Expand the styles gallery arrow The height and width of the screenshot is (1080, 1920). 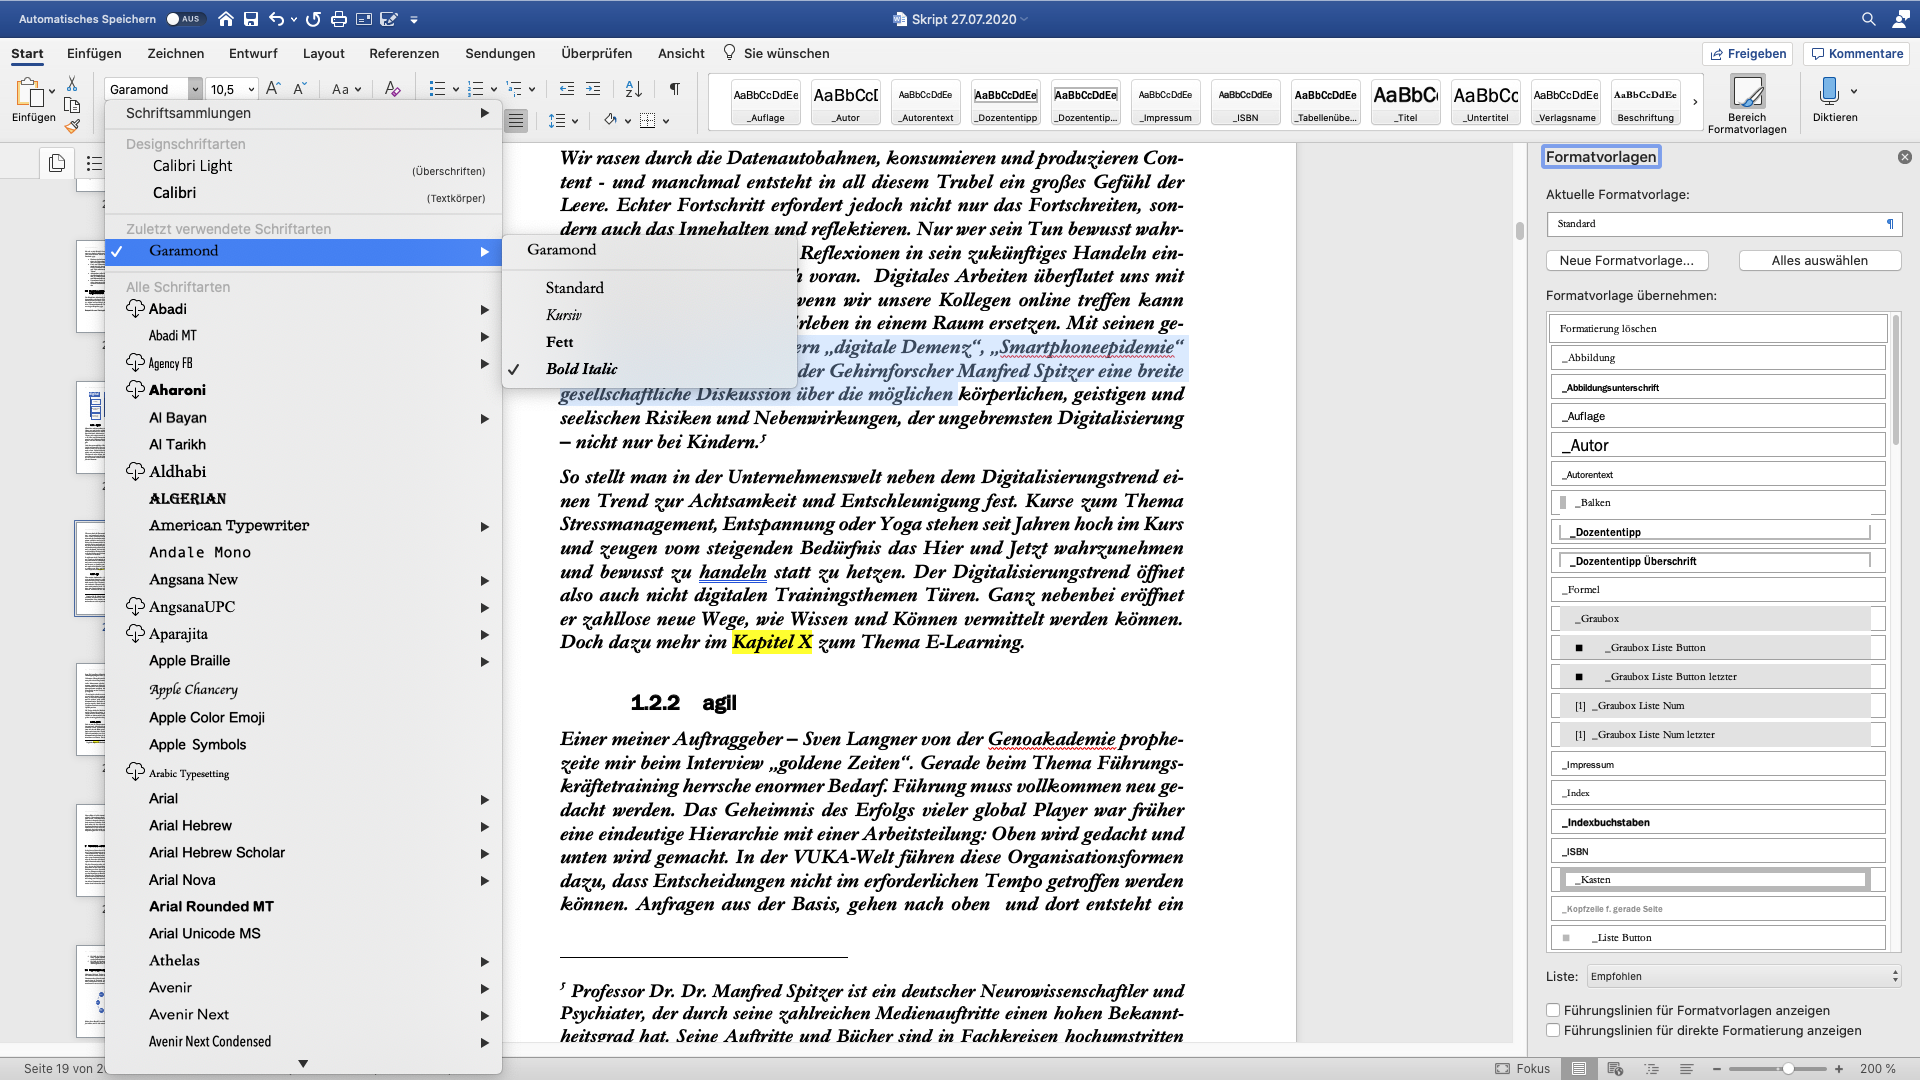[x=1695, y=102]
